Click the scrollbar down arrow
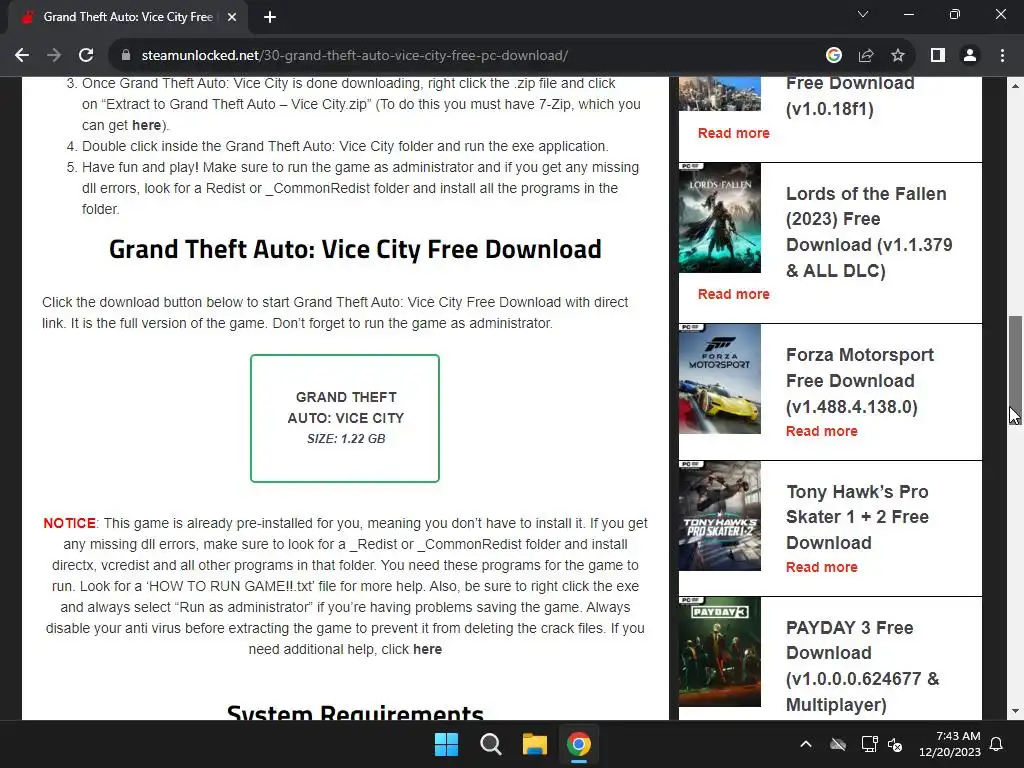The width and height of the screenshot is (1024, 768). [x=1016, y=711]
